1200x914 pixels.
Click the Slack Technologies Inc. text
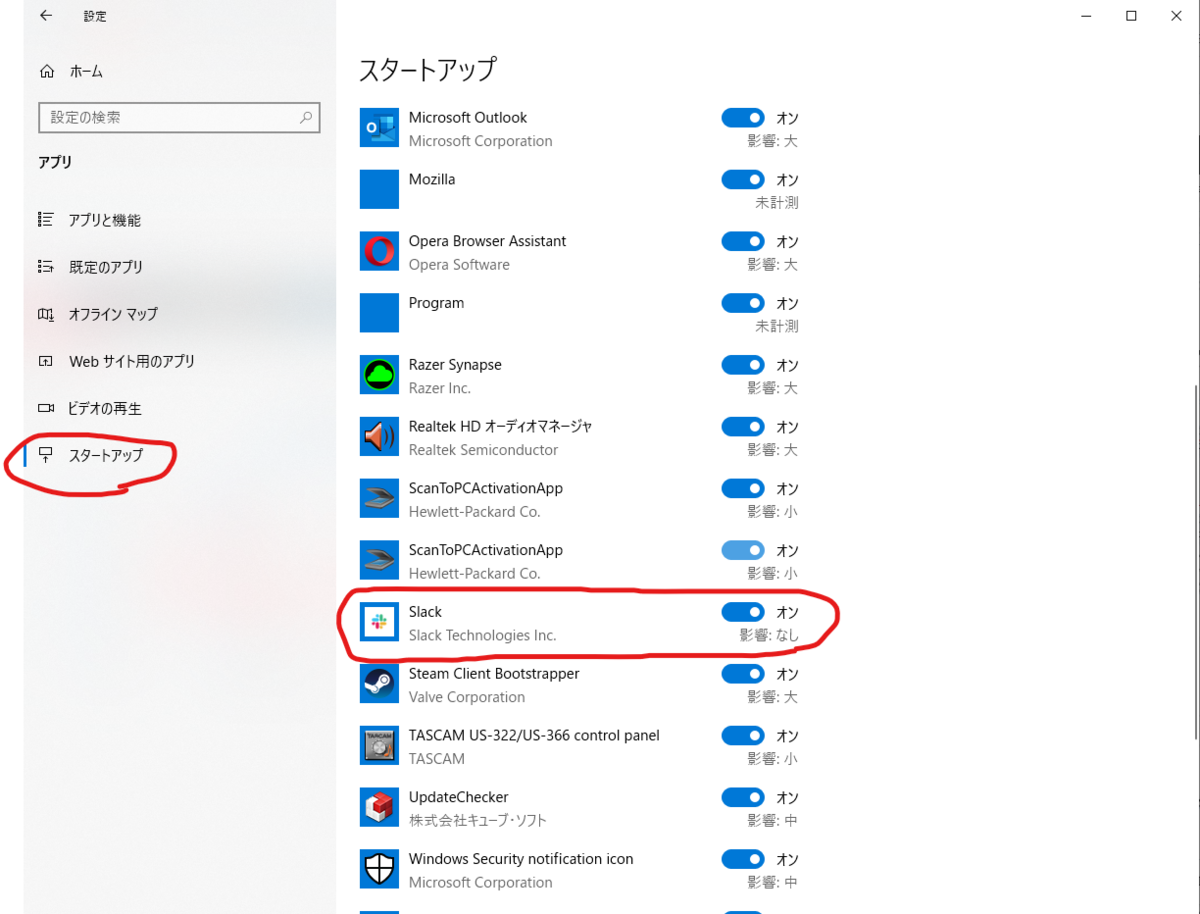(x=482, y=635)
